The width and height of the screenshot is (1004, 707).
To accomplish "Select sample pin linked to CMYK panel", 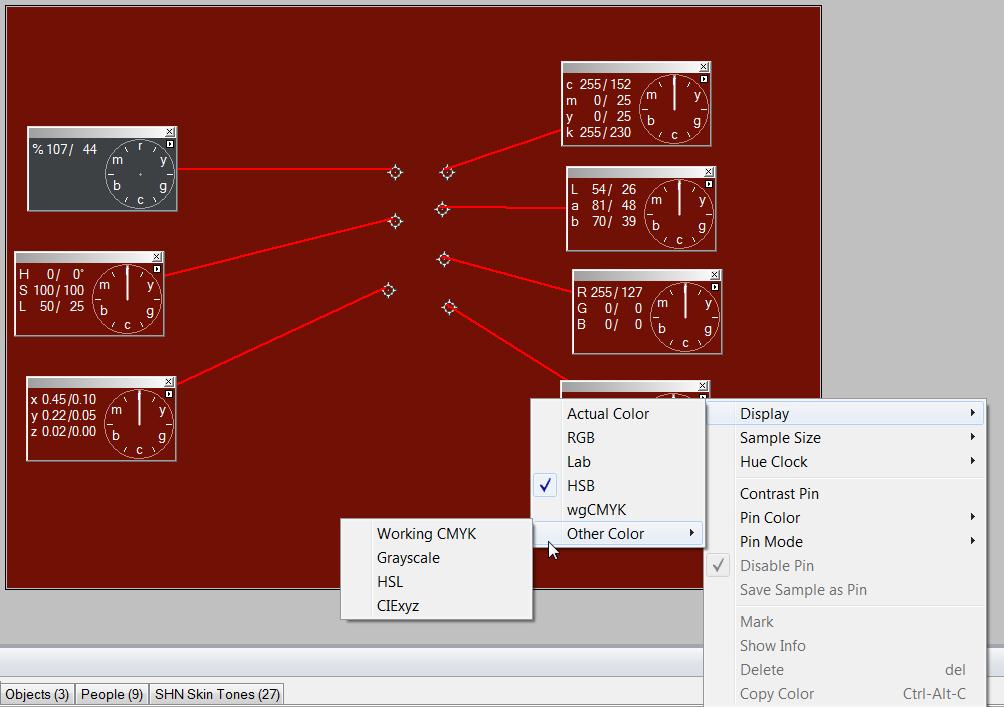I will [x=447, y=172].
